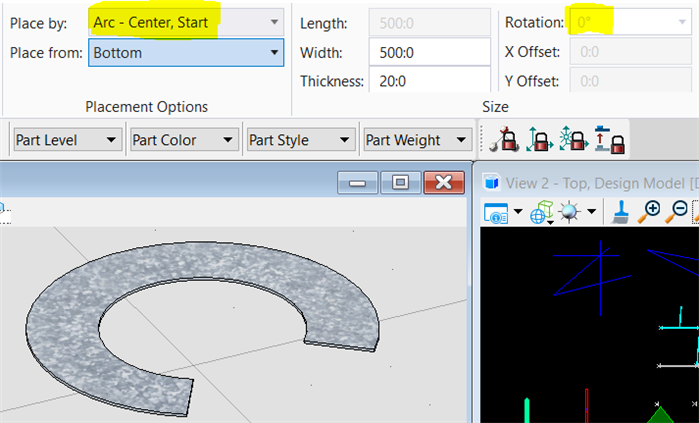This screenshot has width=699, height=423.
Task: Click the X Offset: label
Action: tap(532, 52)
